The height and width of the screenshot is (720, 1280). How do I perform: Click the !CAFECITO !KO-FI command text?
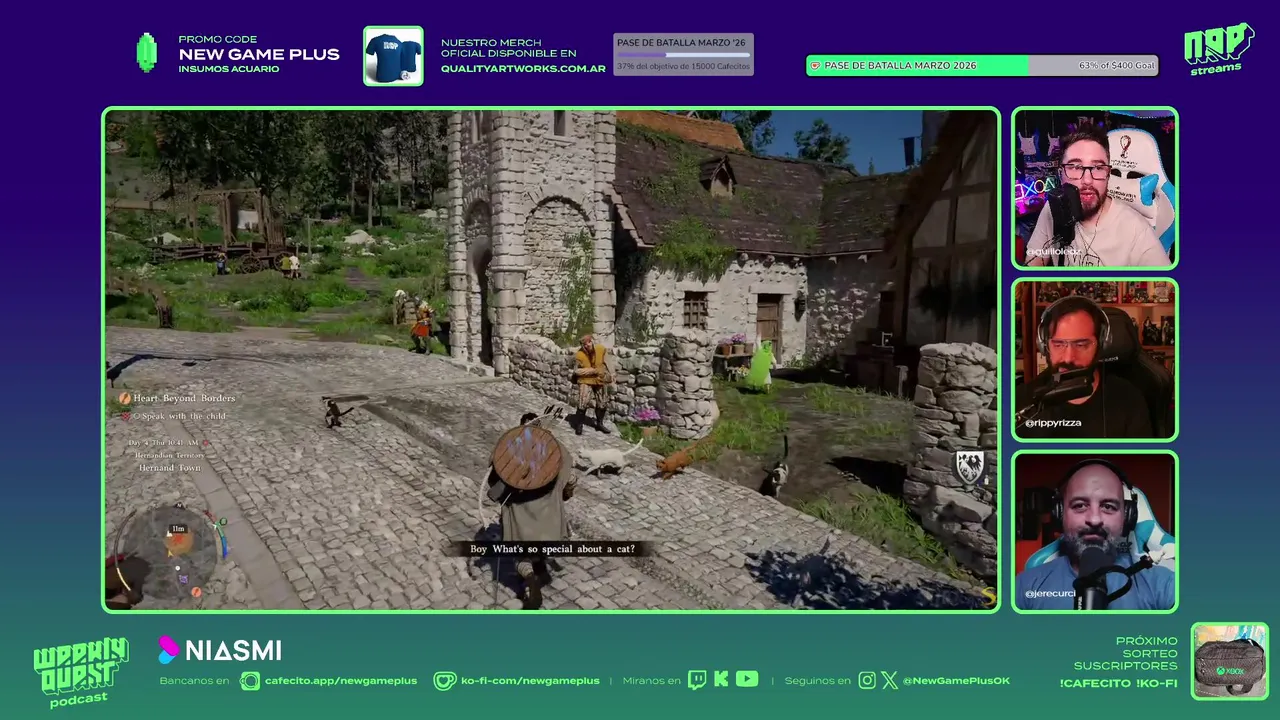point(1118,684)
